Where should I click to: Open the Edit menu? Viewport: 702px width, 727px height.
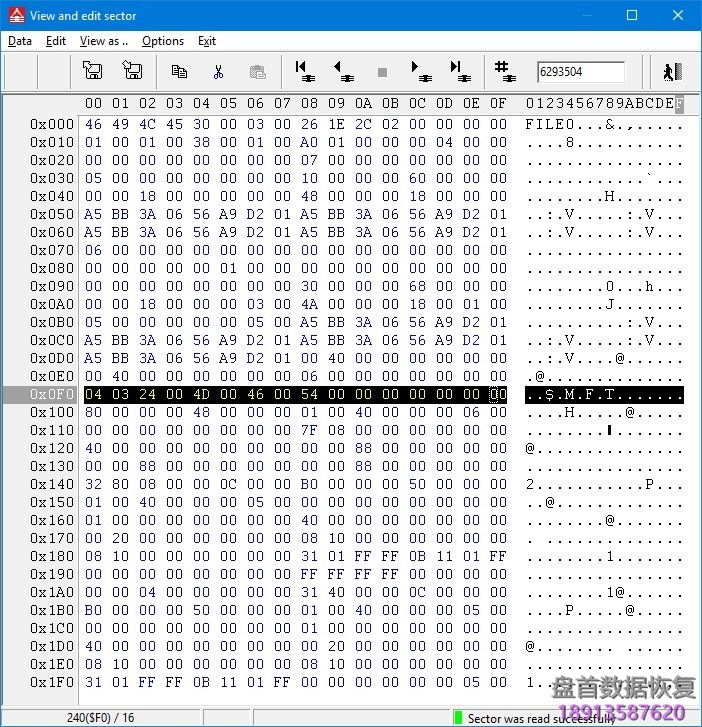coord(56,41)
